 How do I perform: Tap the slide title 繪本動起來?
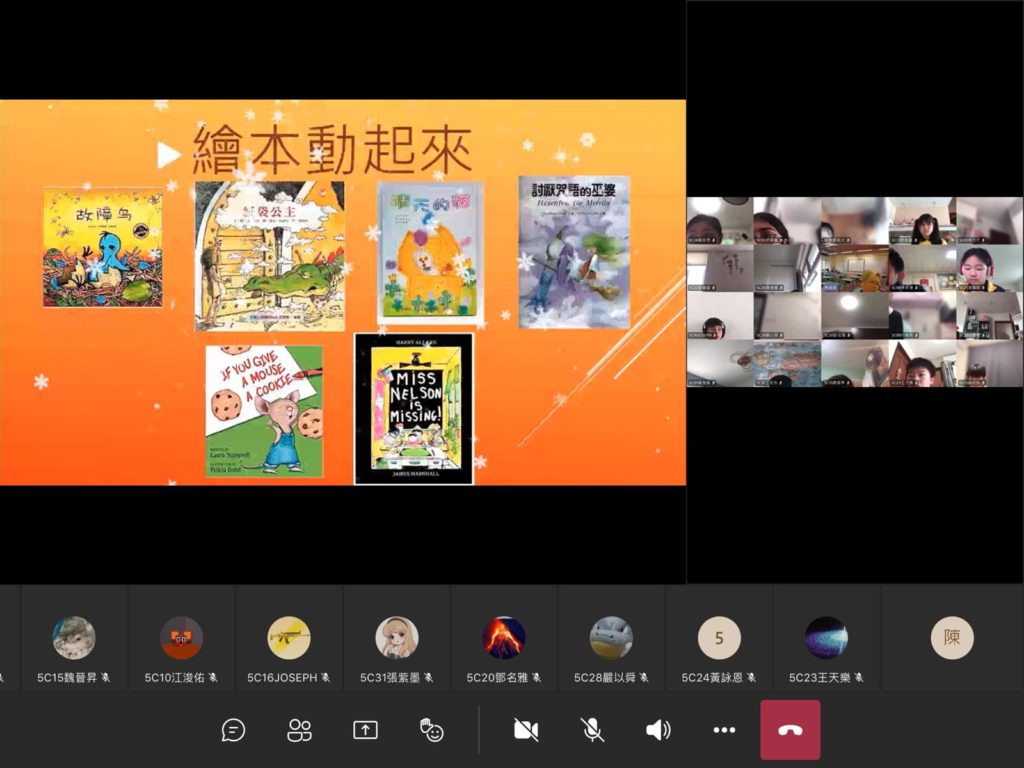pyautogui.click(x=332, y=150)
